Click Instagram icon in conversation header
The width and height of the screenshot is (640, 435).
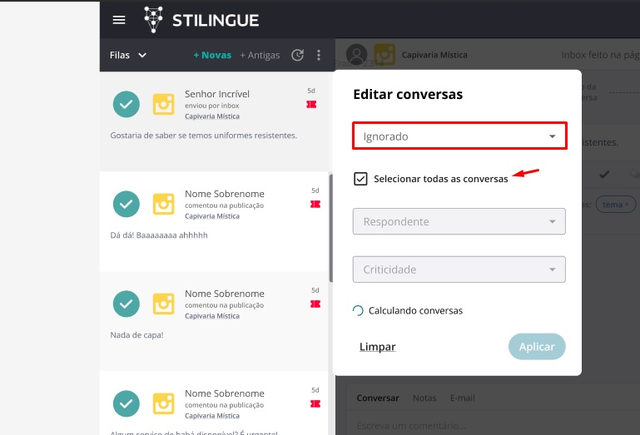384,54
